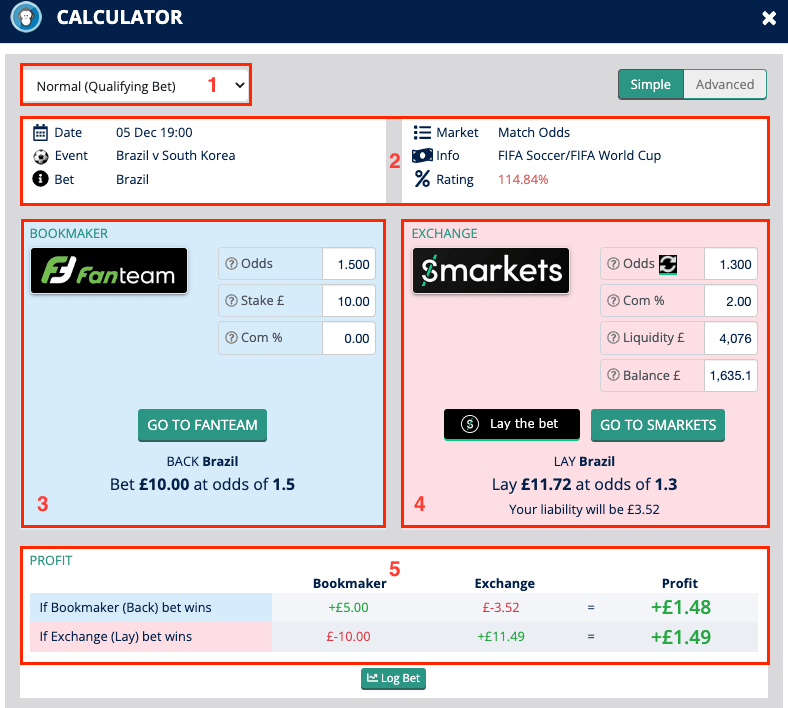Edit the bookmaker odds field 1.500
The image size is (788, 708).
(x=349, y=264)
